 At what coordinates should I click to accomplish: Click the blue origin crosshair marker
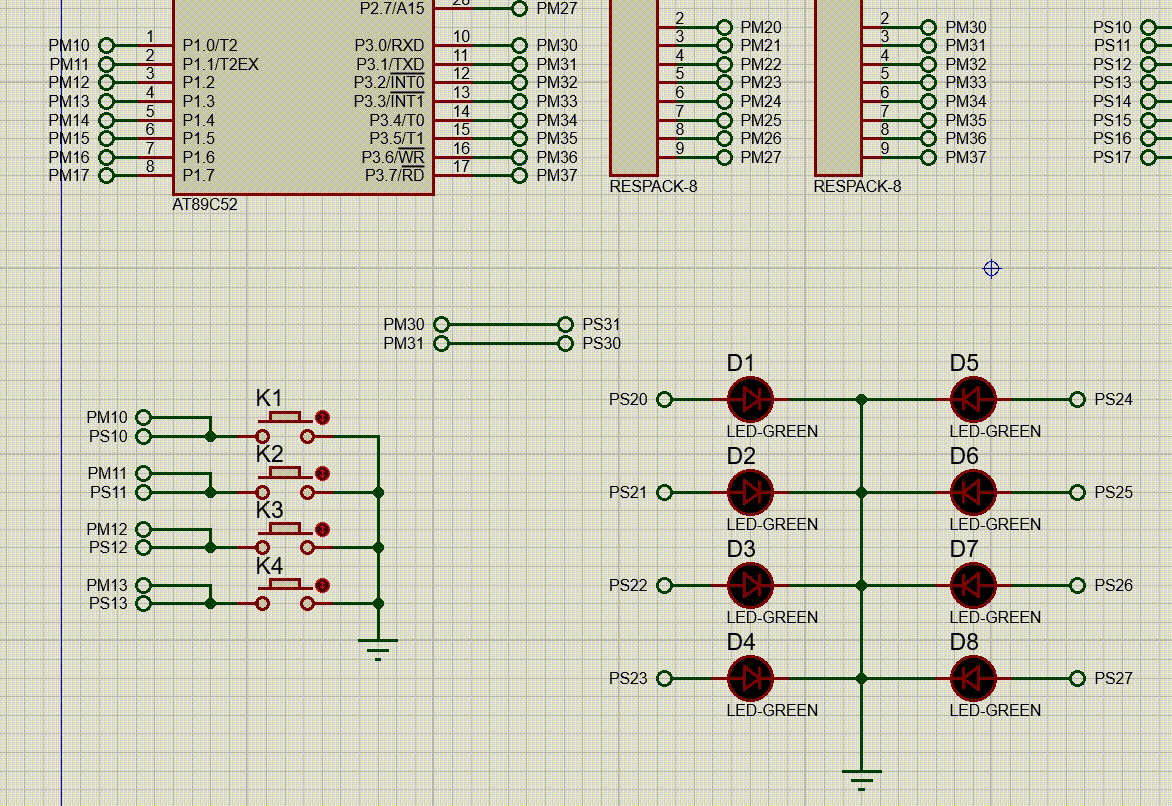click(991, 268)
